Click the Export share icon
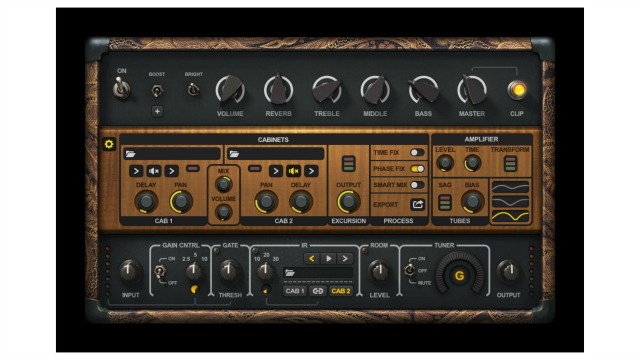Viewport: 640px width, 360px height. 417,204
